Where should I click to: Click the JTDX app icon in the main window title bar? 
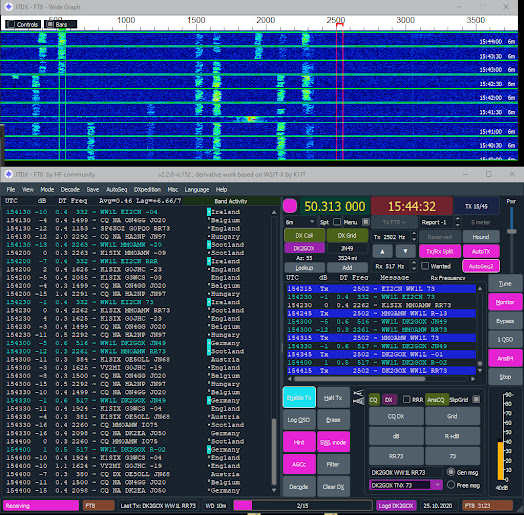coord(8,174)
